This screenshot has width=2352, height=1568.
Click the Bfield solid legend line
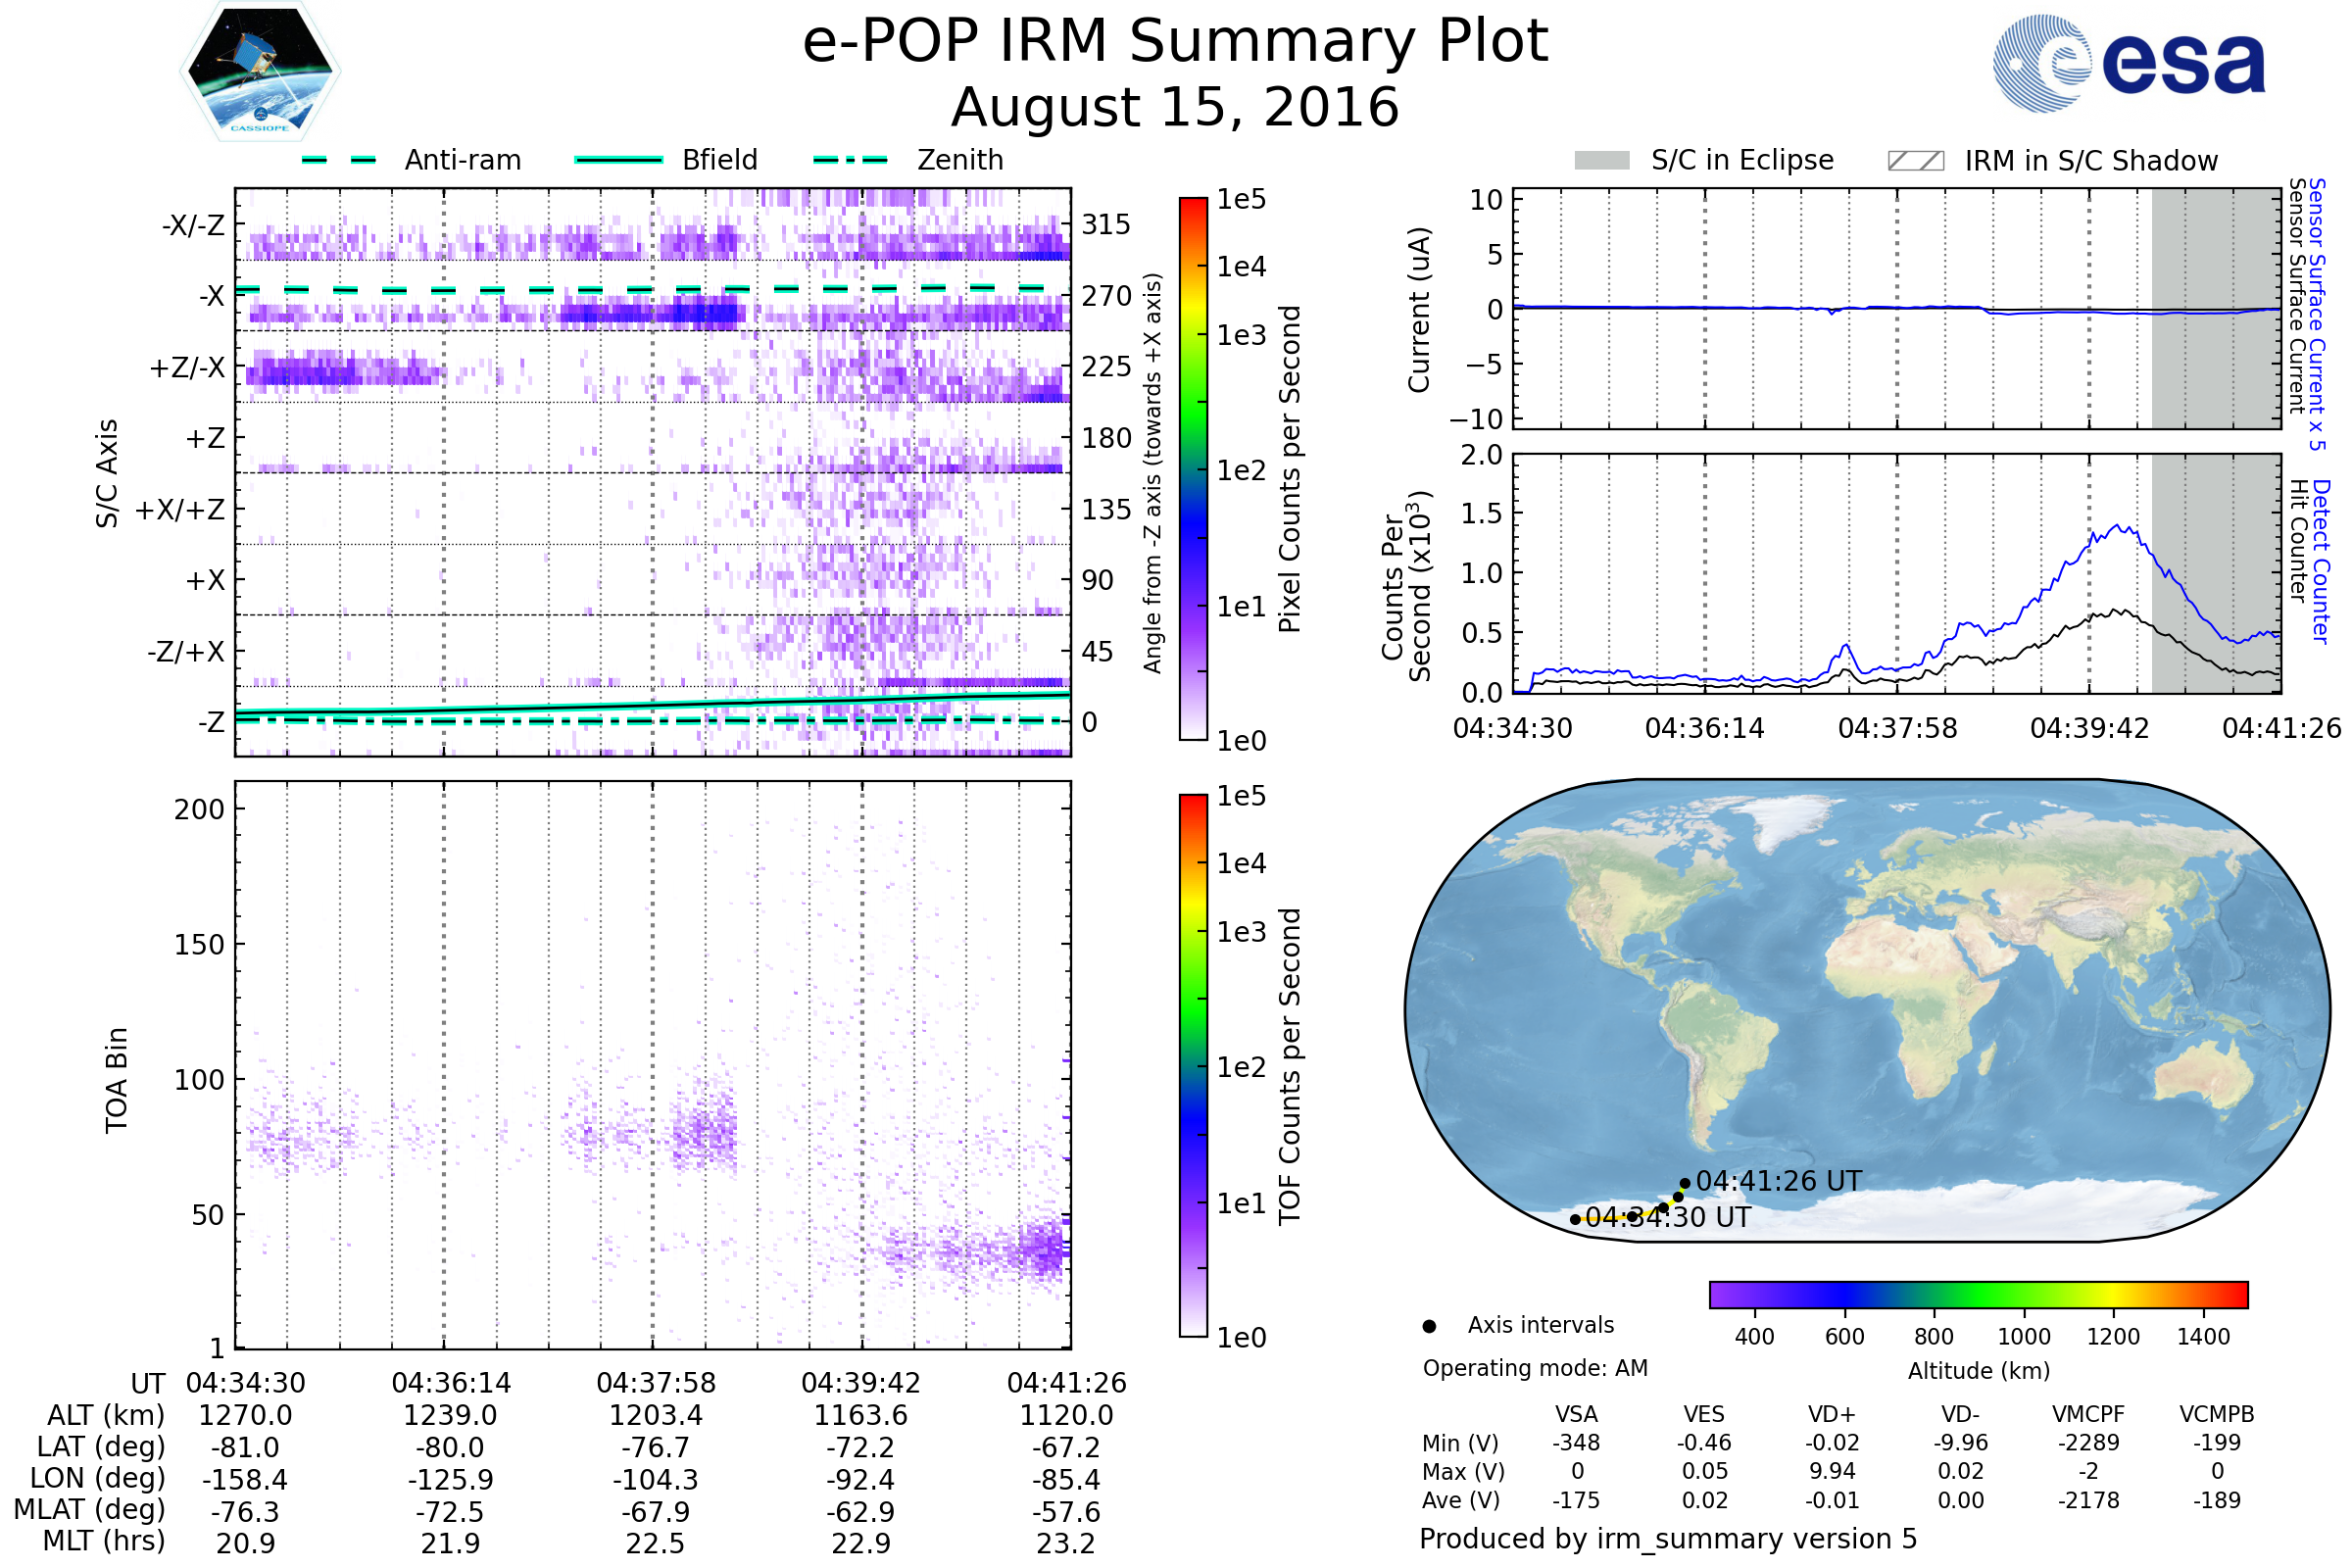(x=618, y=160)
